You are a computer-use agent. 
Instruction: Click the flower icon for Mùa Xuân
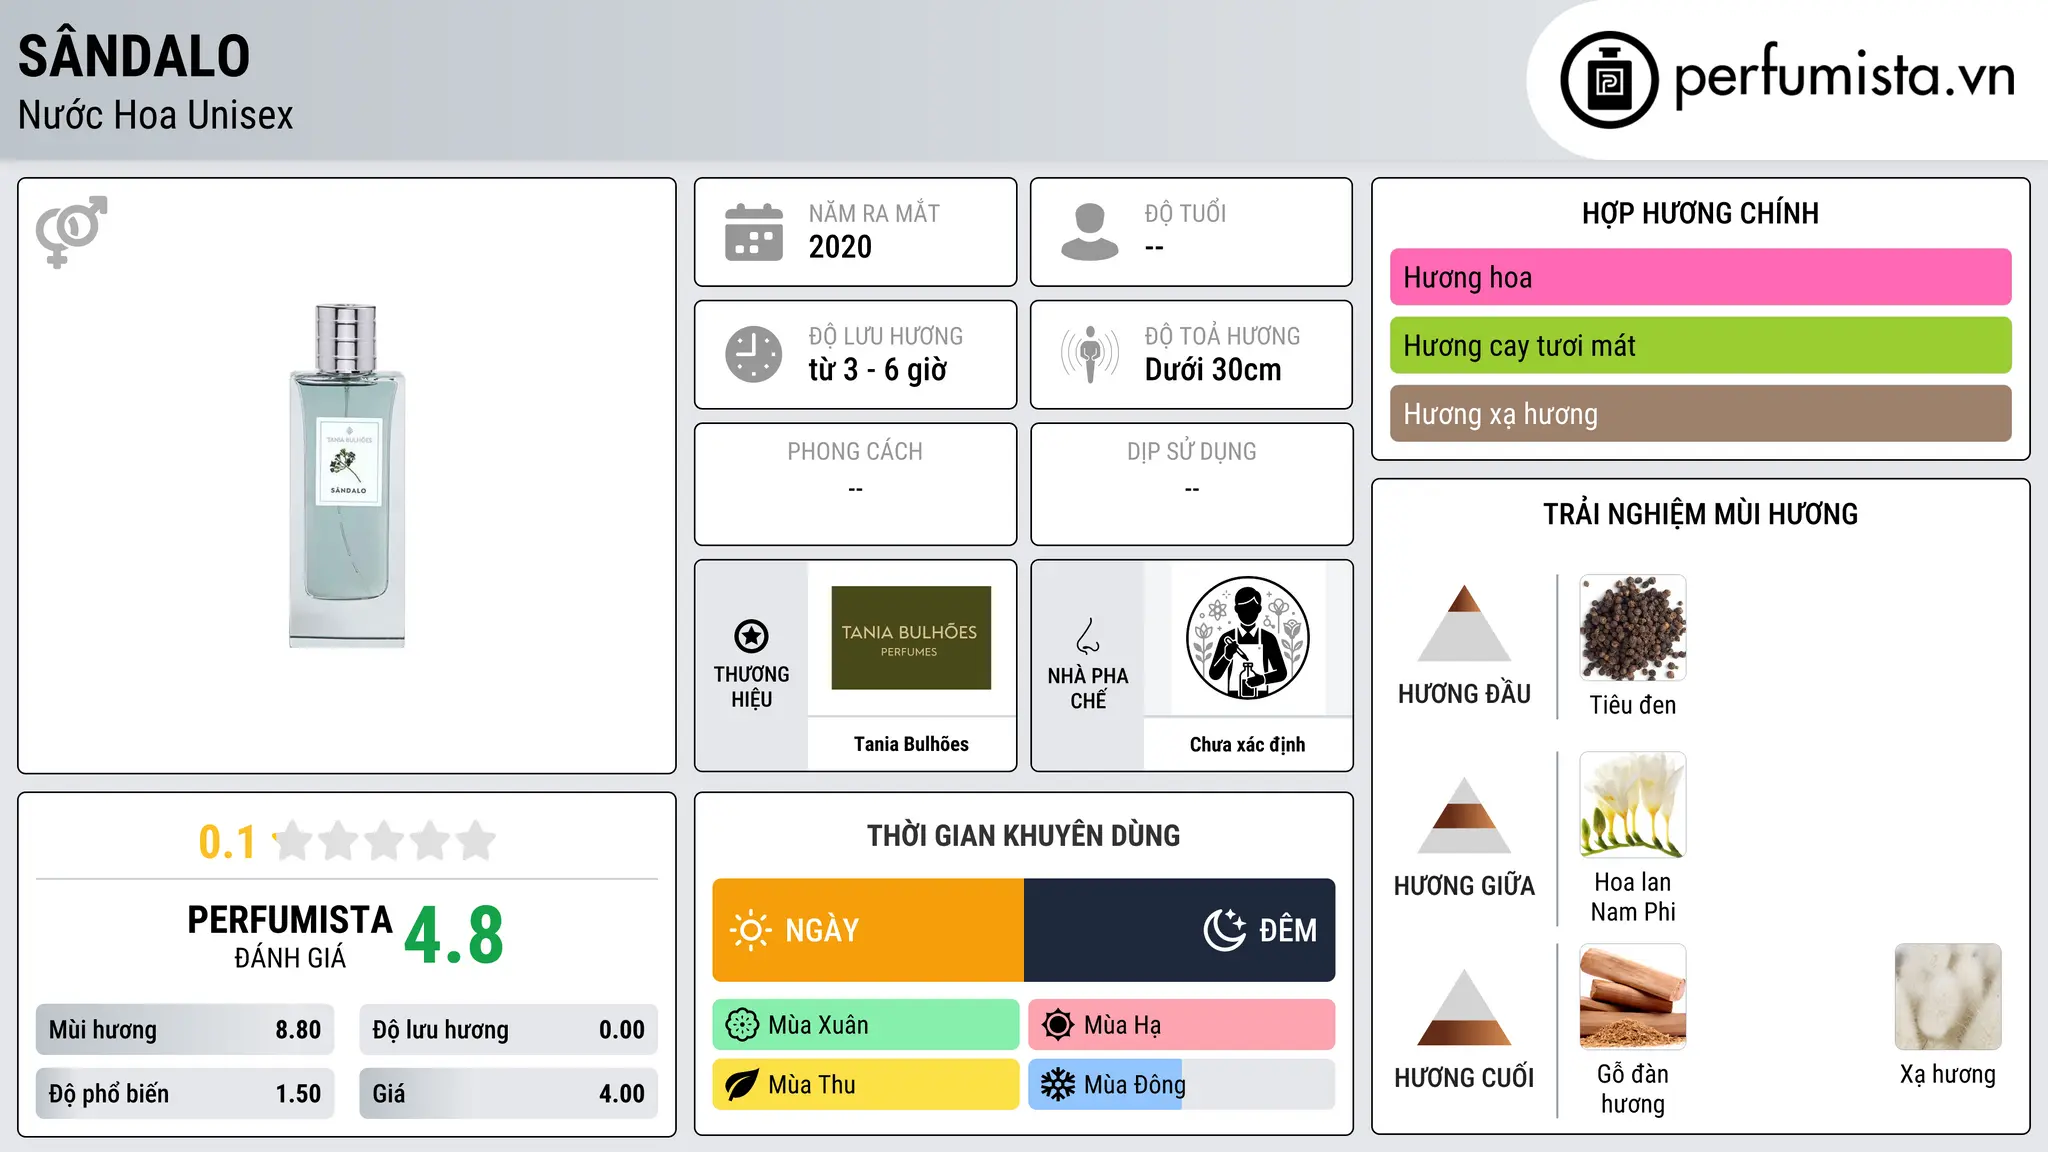click(742, 1025)
